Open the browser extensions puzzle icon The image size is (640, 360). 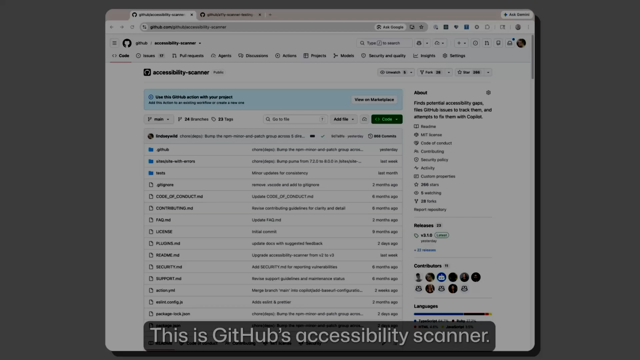click(487, 27)
